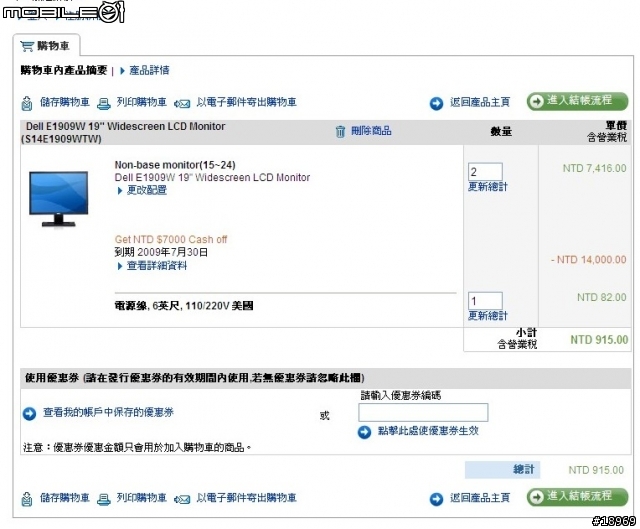Click the 到期 2009年7月30日 expiry text
Screen dimensions: 640x529
point(161,252)
